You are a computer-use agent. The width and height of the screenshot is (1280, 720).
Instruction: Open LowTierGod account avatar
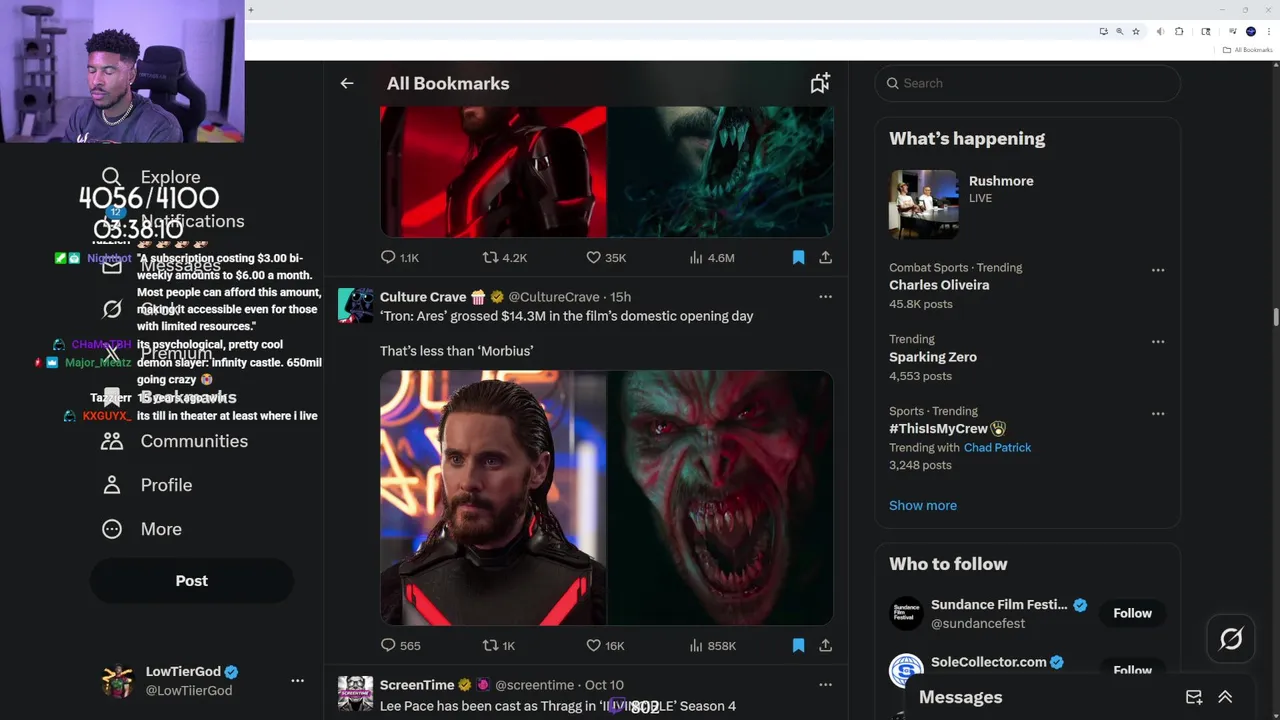[x=118, y=681]
